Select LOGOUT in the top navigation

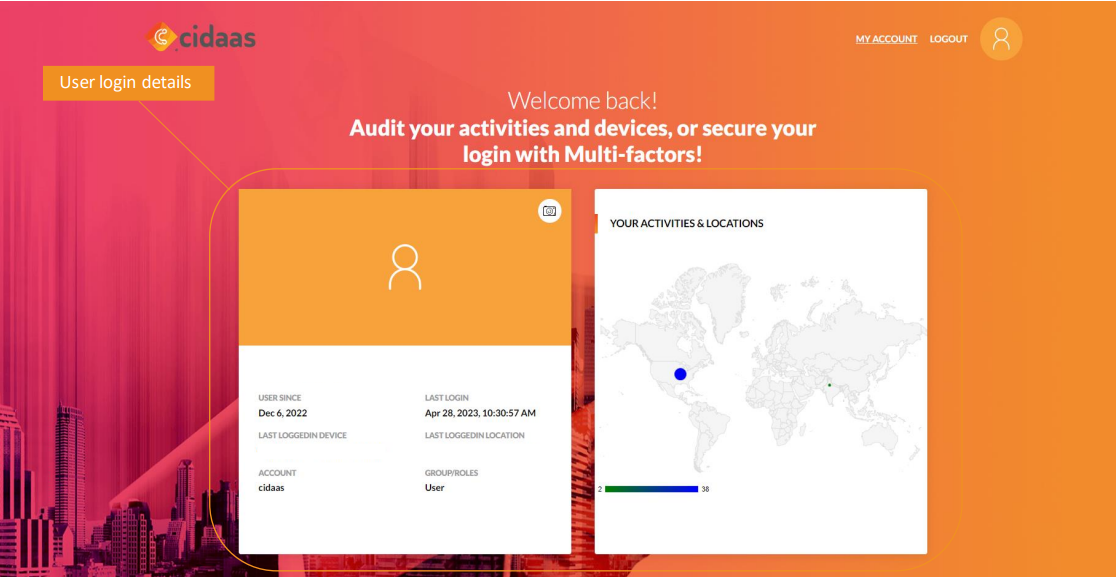(x=947, y=39)
